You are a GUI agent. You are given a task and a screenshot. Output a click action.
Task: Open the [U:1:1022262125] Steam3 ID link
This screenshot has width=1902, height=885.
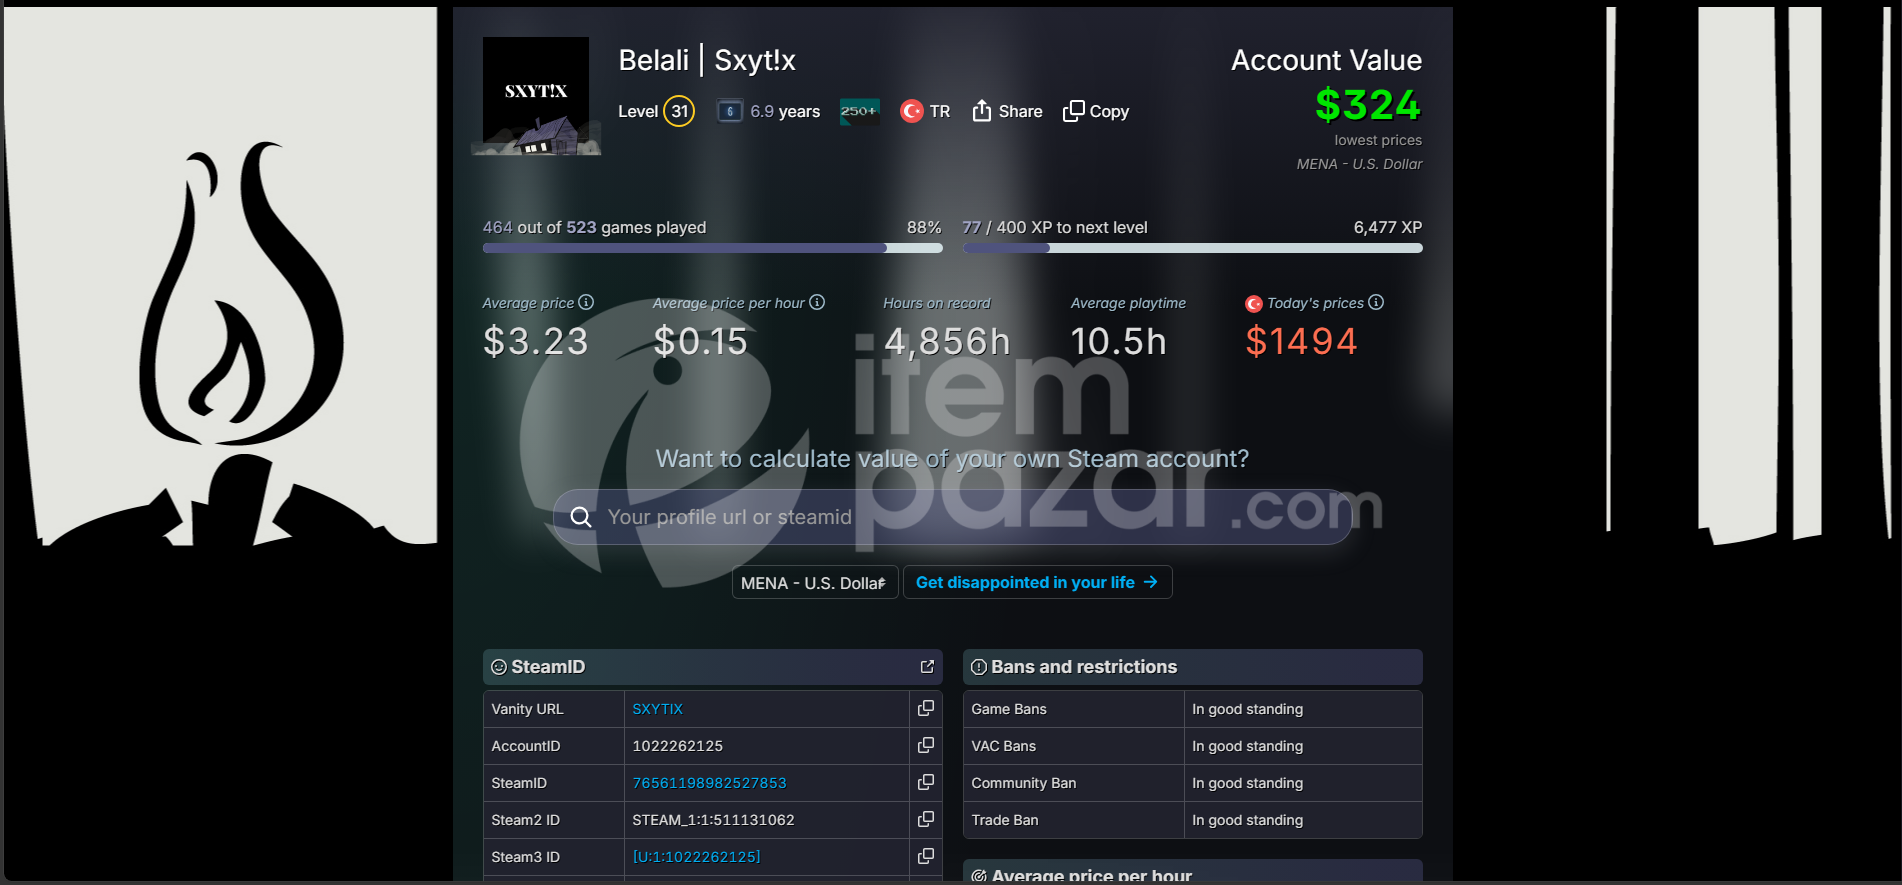[x=696, y=857]
